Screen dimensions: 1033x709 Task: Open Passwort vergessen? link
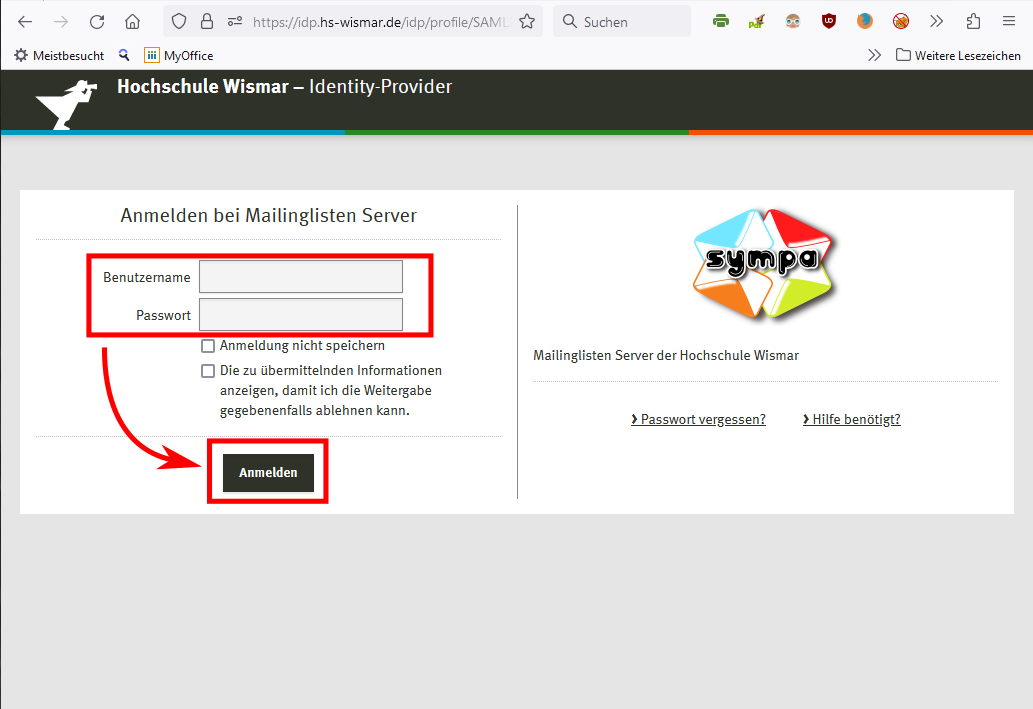[x=698, y=419]
